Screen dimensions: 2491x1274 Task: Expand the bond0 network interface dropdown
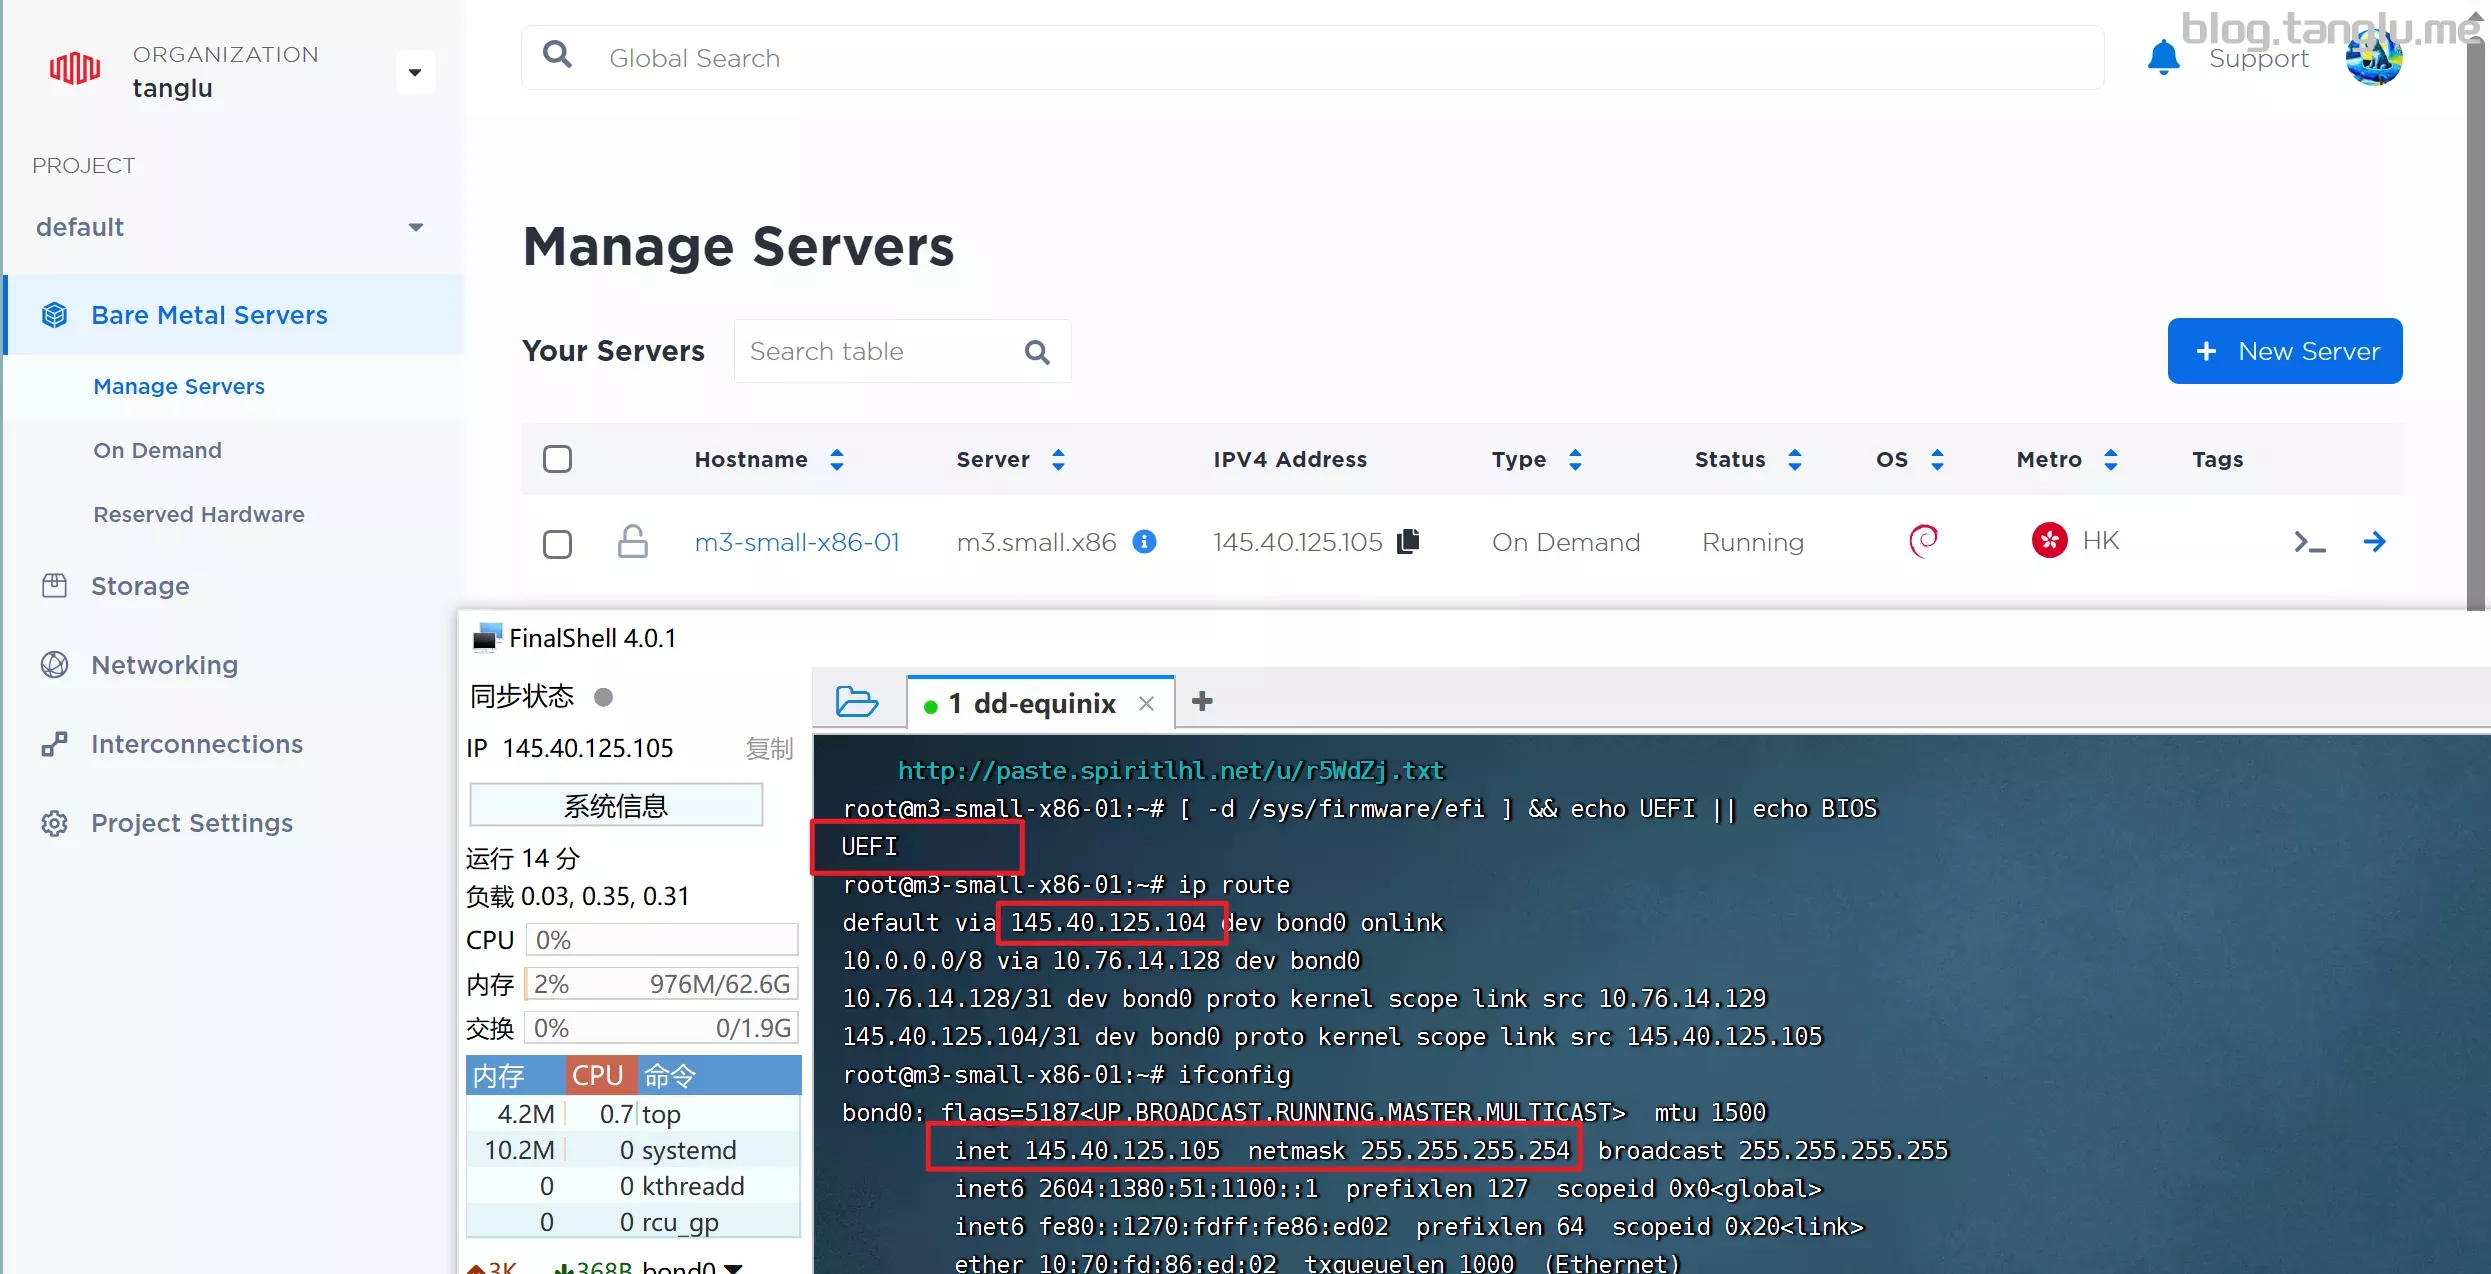click(x=734, y=1266)
